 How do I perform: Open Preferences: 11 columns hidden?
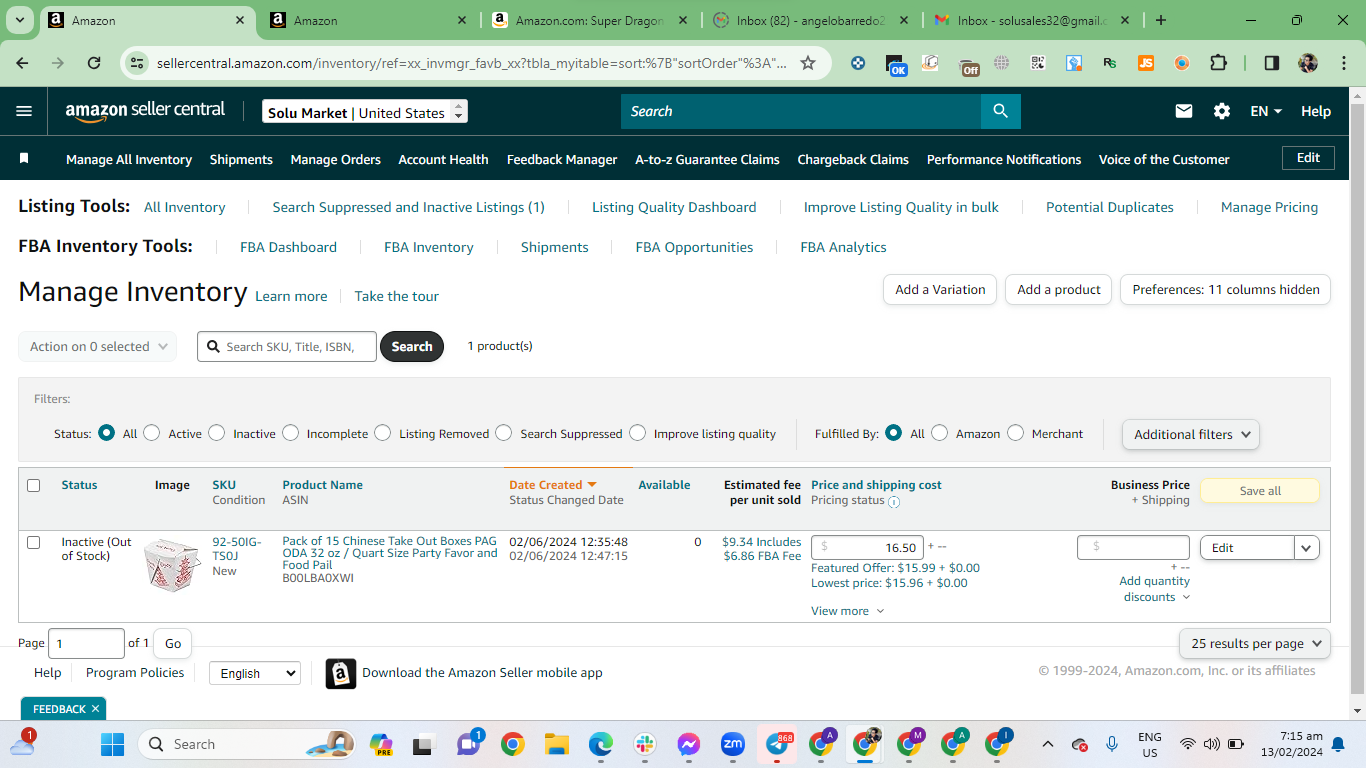(1226, 289)
